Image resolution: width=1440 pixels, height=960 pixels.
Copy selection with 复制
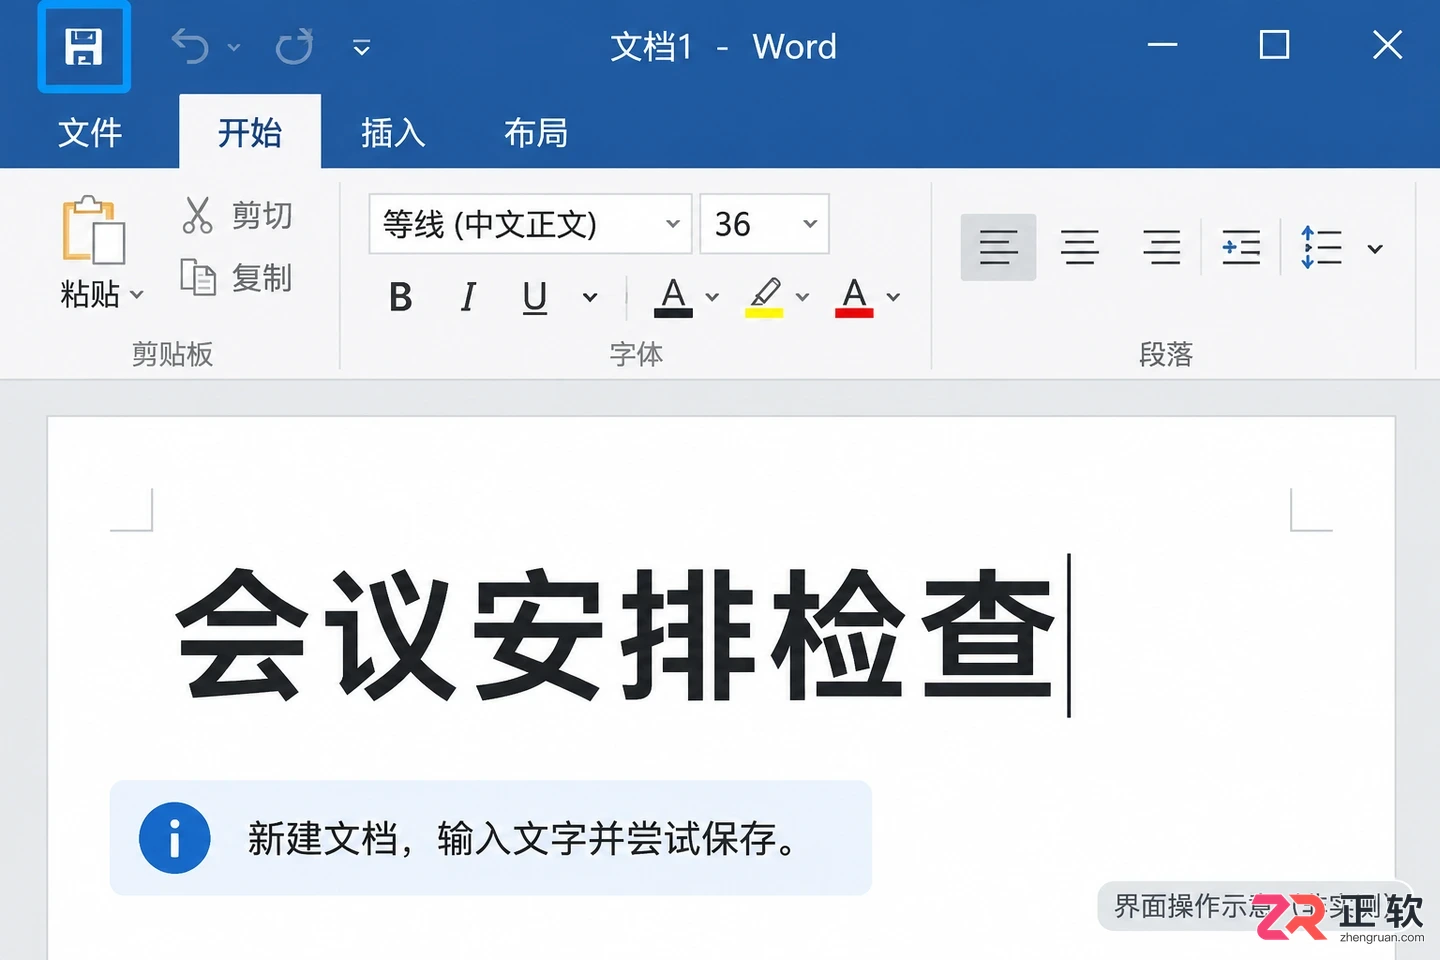pyautogui.click(x=237, y=277)
